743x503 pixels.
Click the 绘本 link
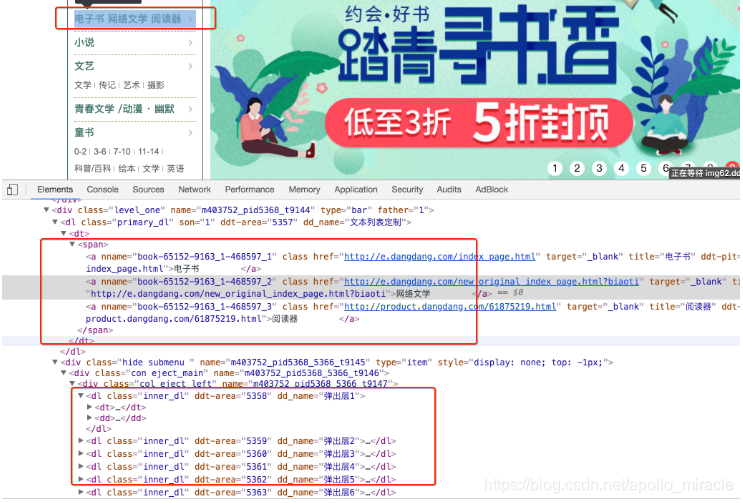(x=127, y=169)
